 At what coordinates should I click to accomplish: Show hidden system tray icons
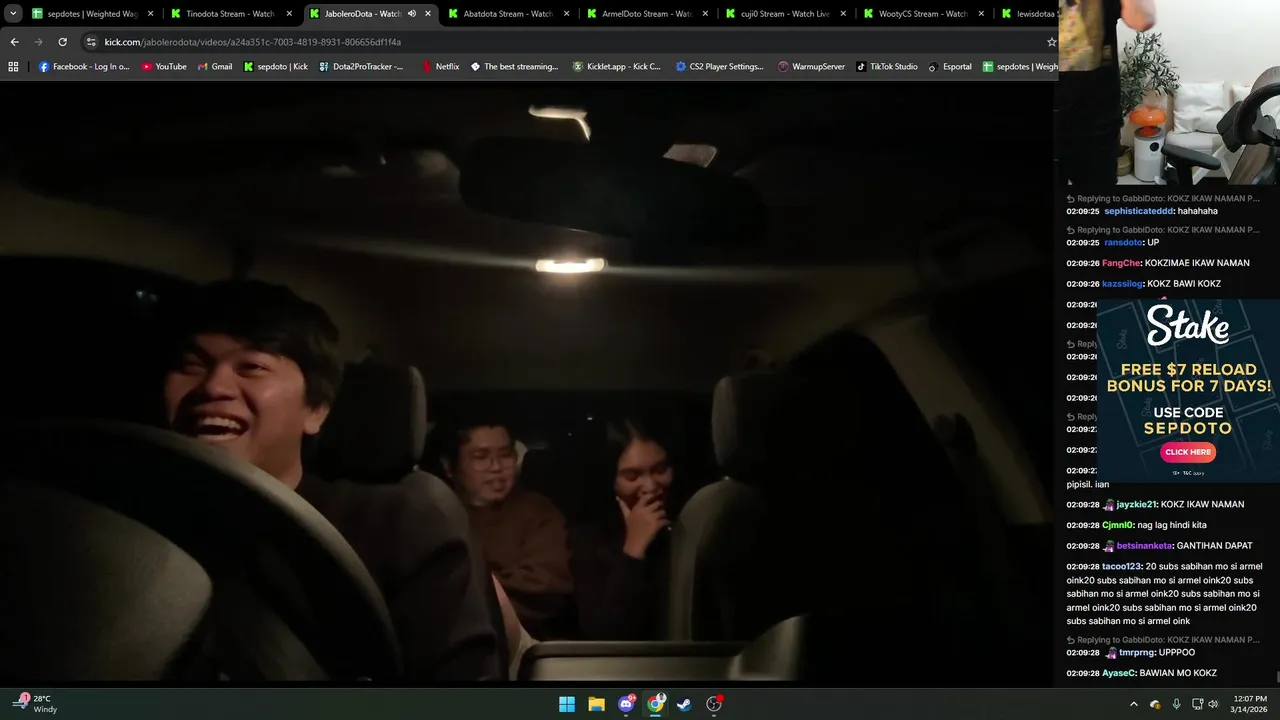[1133, 704]
